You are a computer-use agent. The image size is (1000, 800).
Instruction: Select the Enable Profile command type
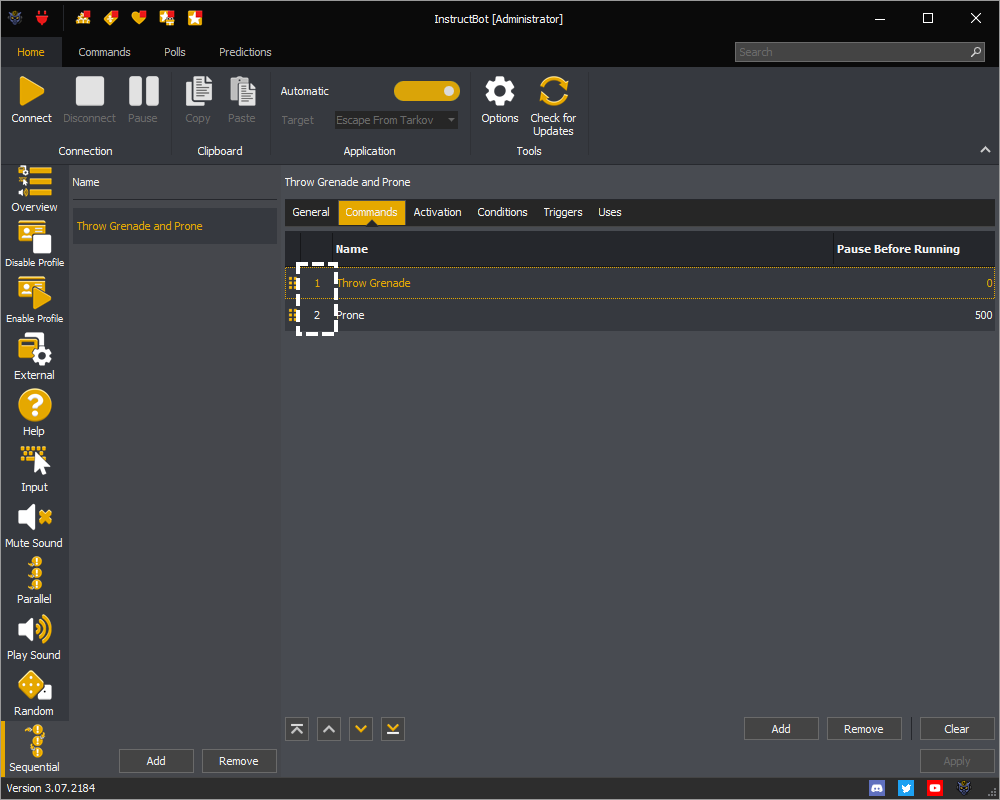point(34,300)
